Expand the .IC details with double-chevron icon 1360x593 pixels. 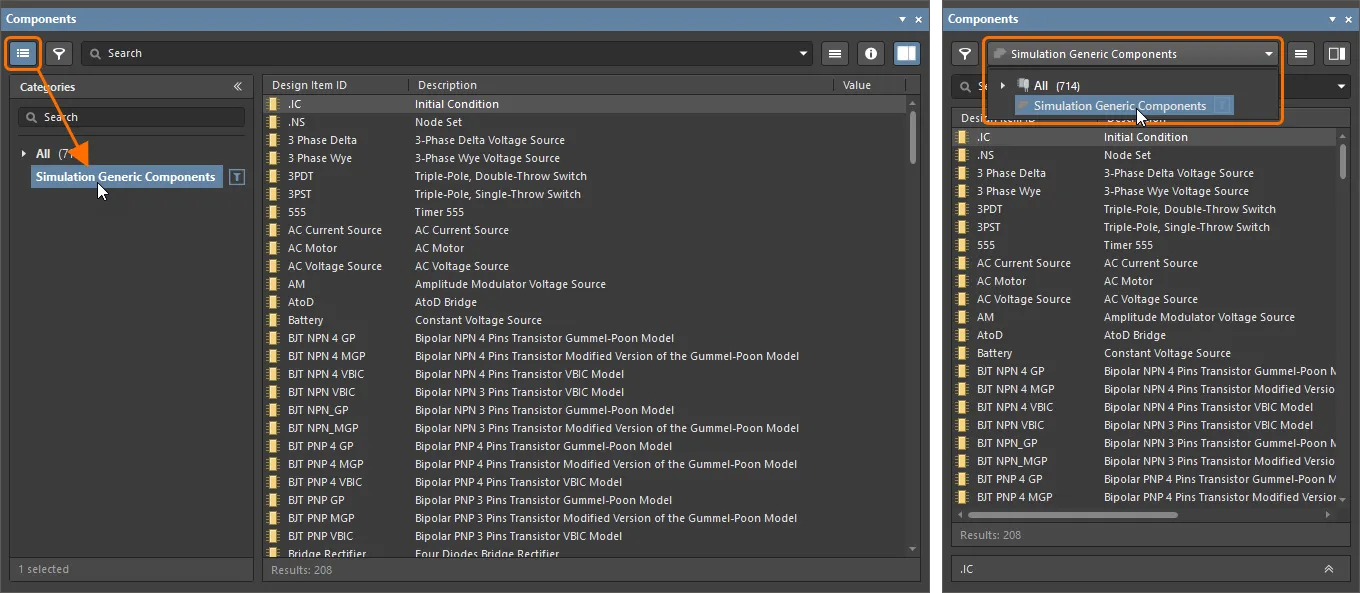[x=1329, y=569]
